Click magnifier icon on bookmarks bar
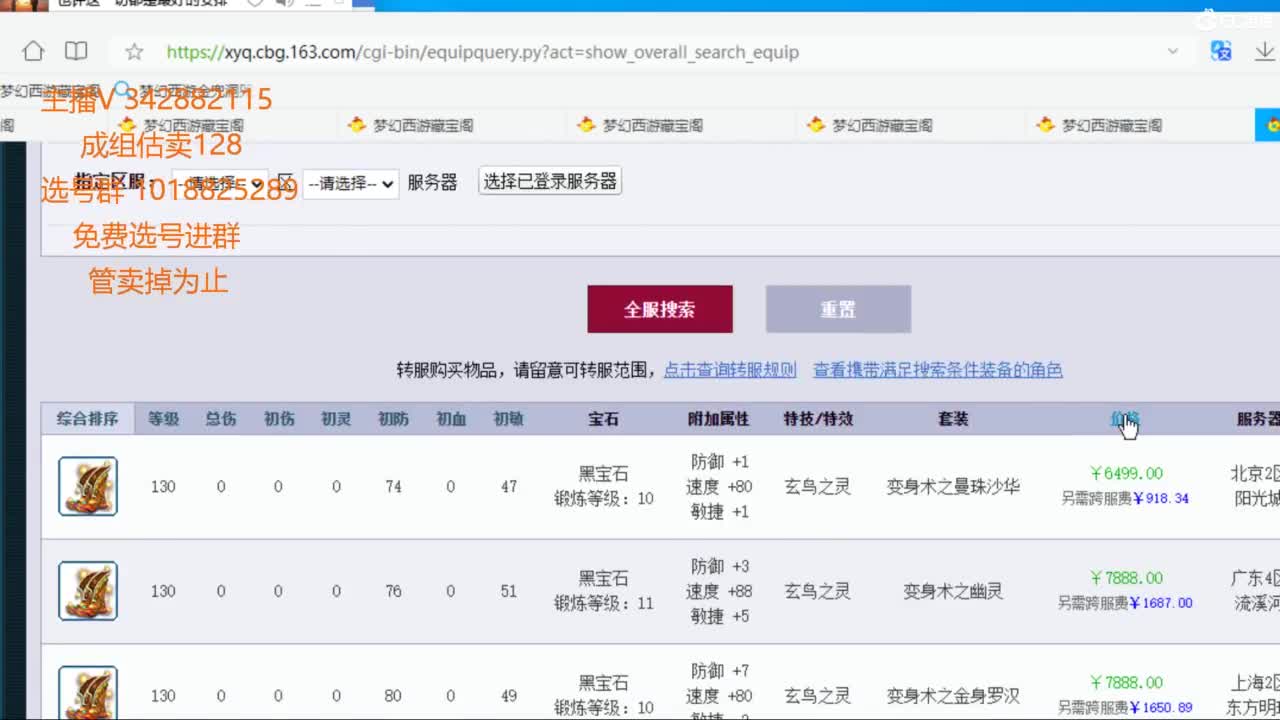 [x=123, y=90]
